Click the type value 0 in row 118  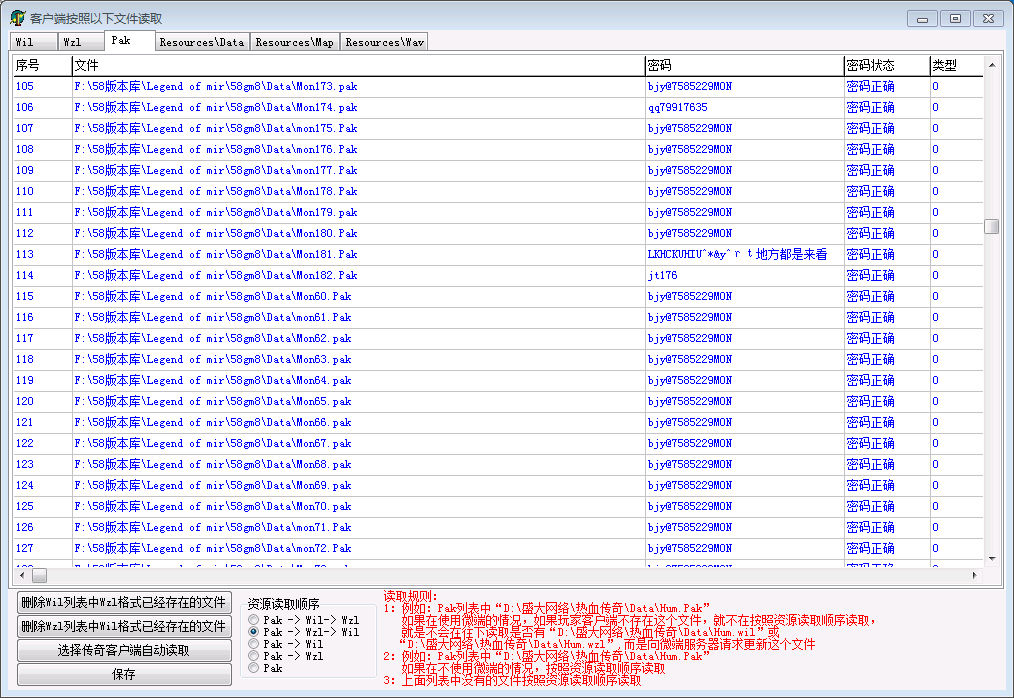tap(935, 360)
